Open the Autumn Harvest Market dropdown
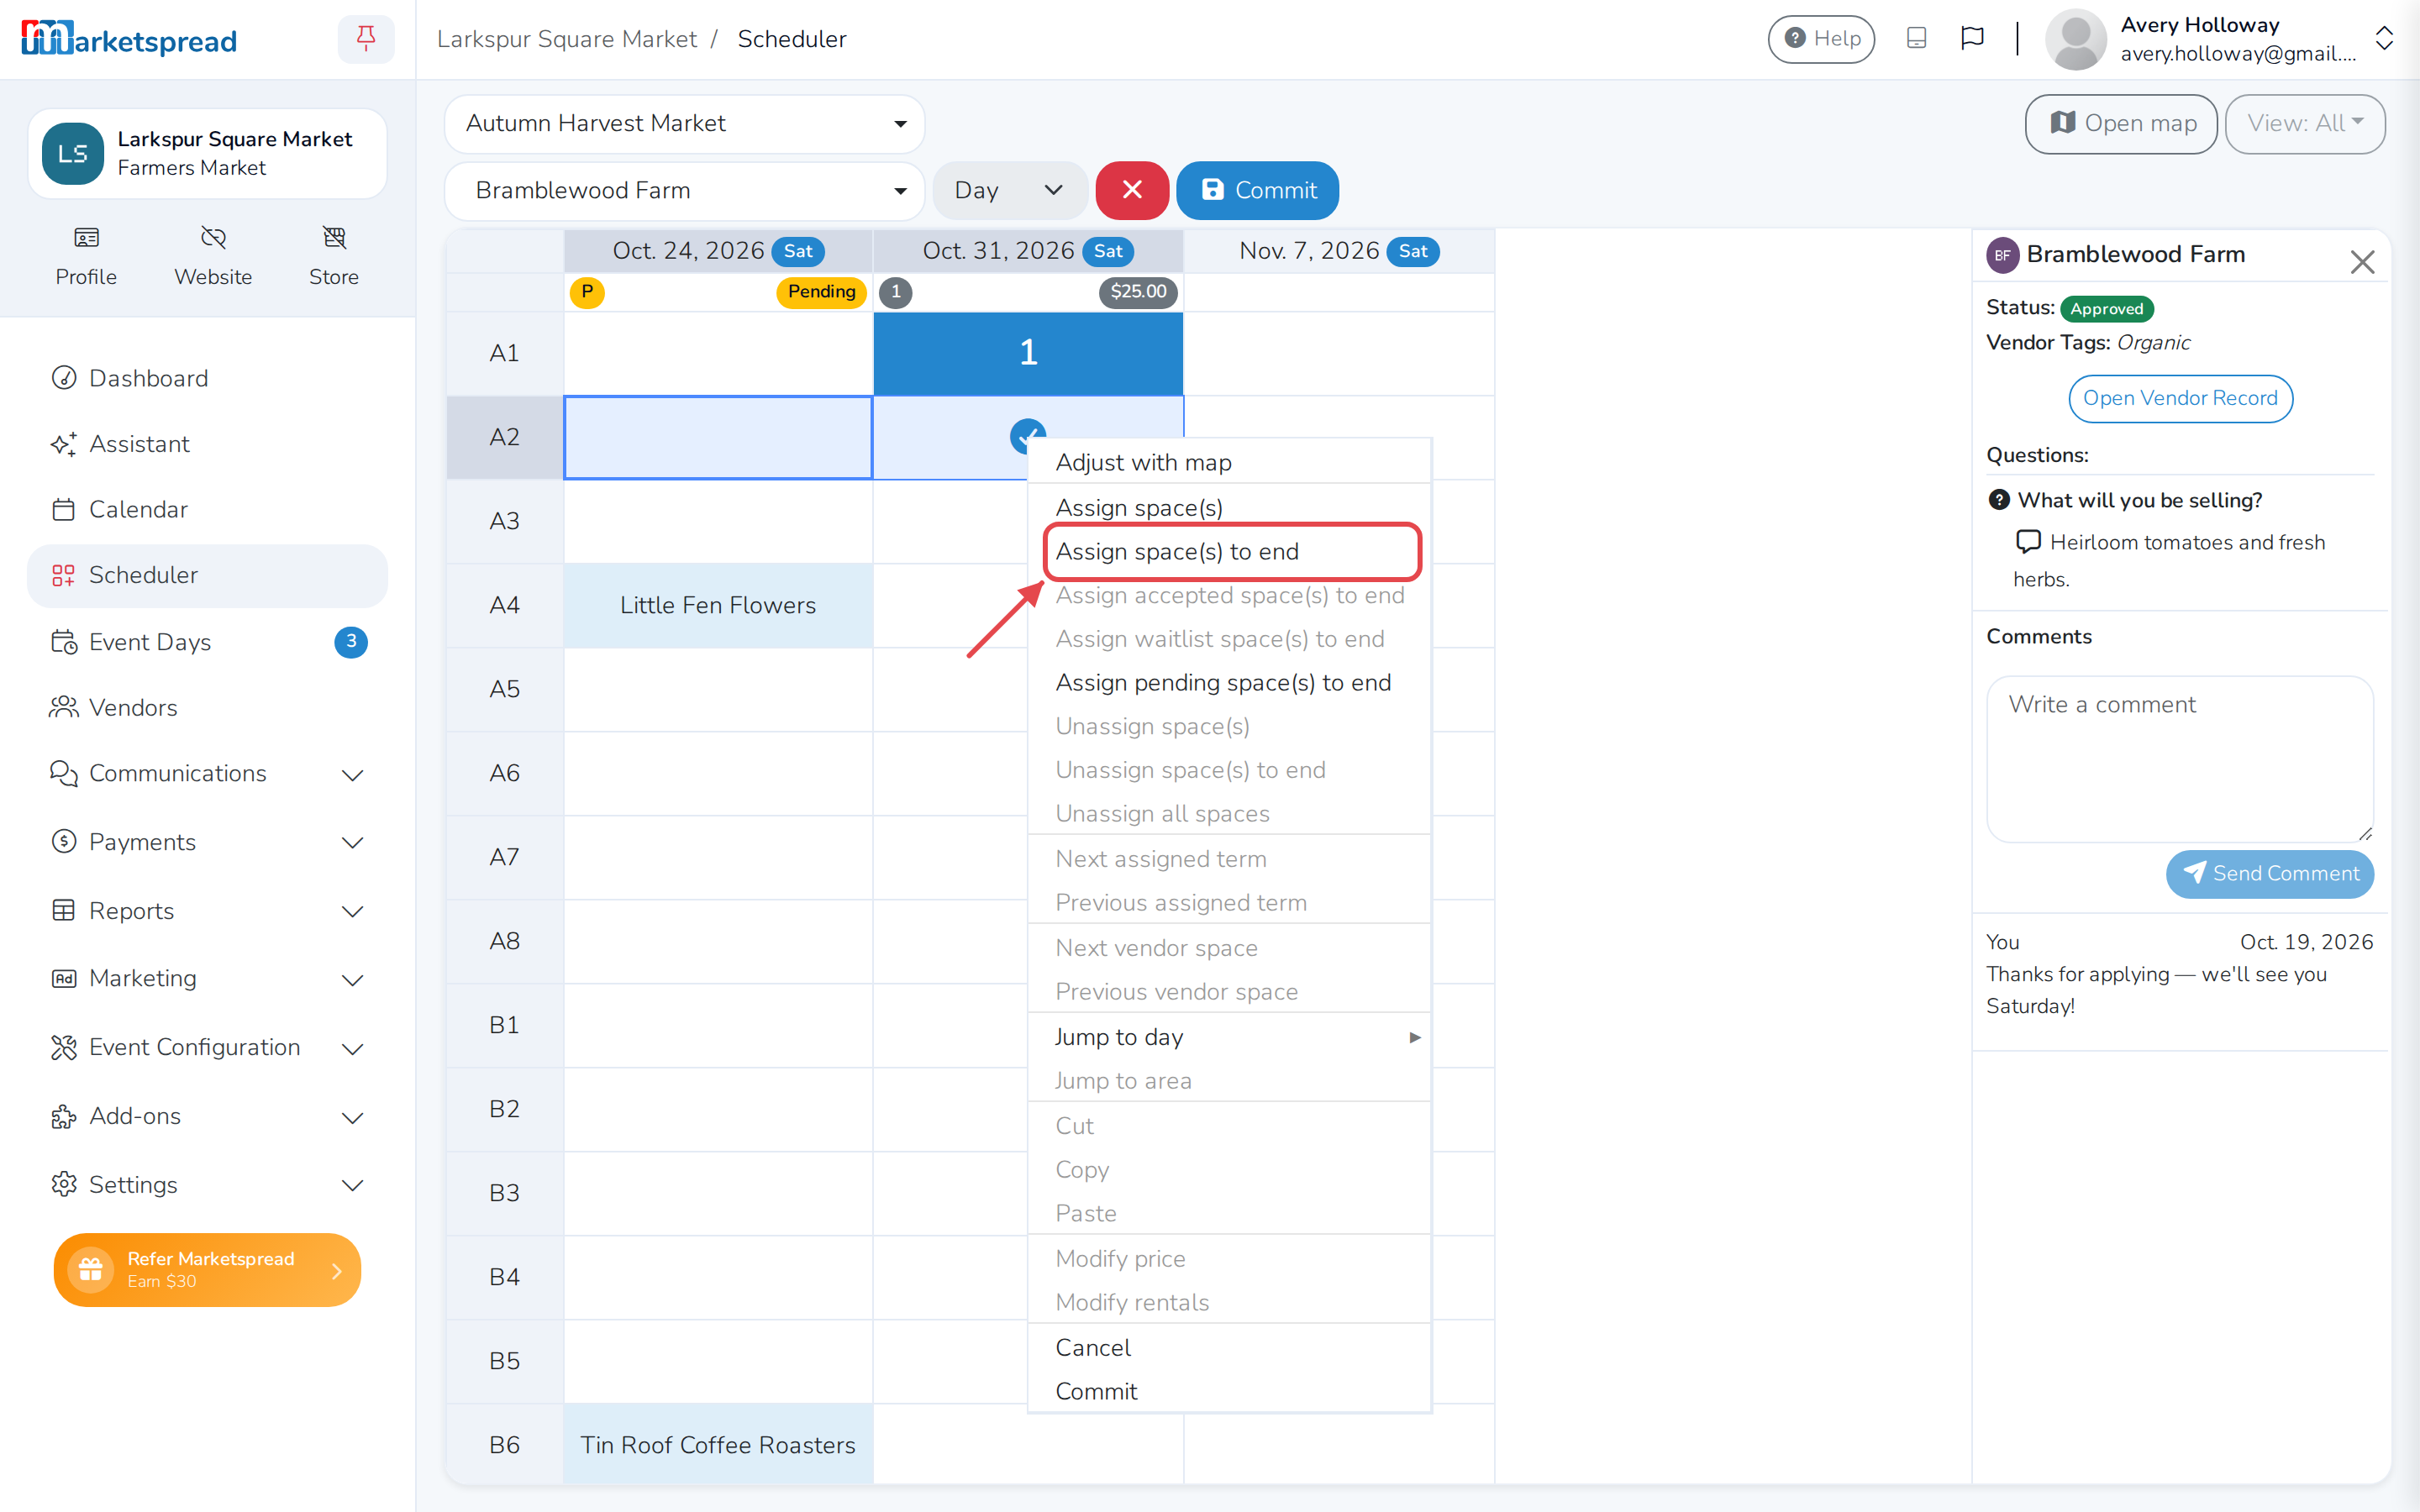Image resolution: width=2420 pixels, height=1512 pixels. (x=684, y=123)
